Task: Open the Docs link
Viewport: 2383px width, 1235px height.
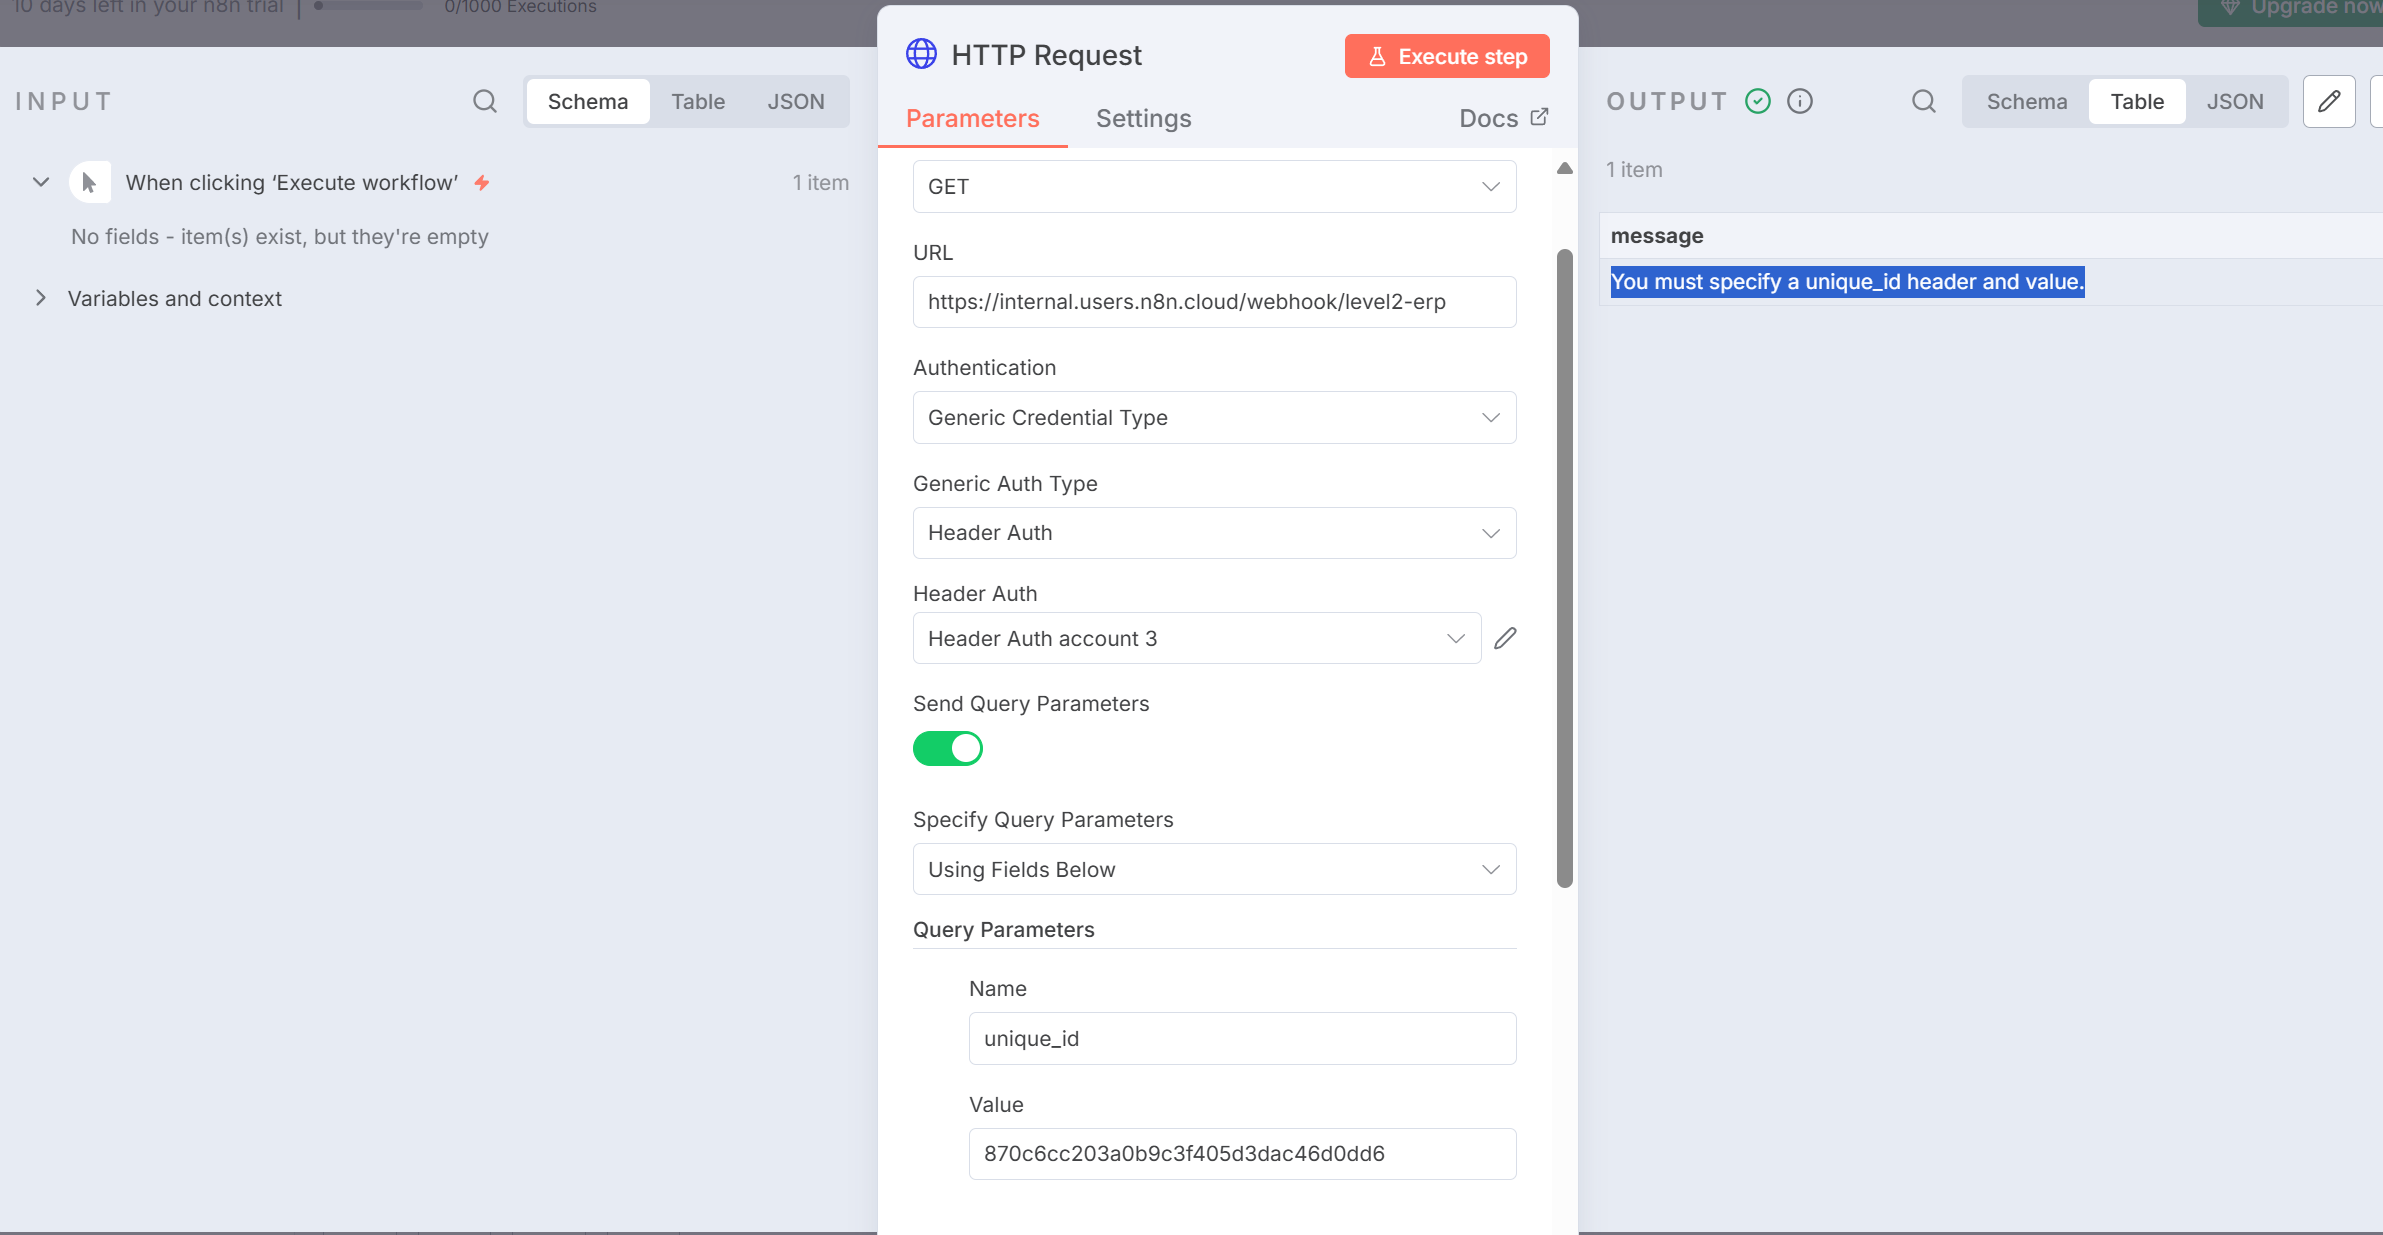Action: [1488, 117]
